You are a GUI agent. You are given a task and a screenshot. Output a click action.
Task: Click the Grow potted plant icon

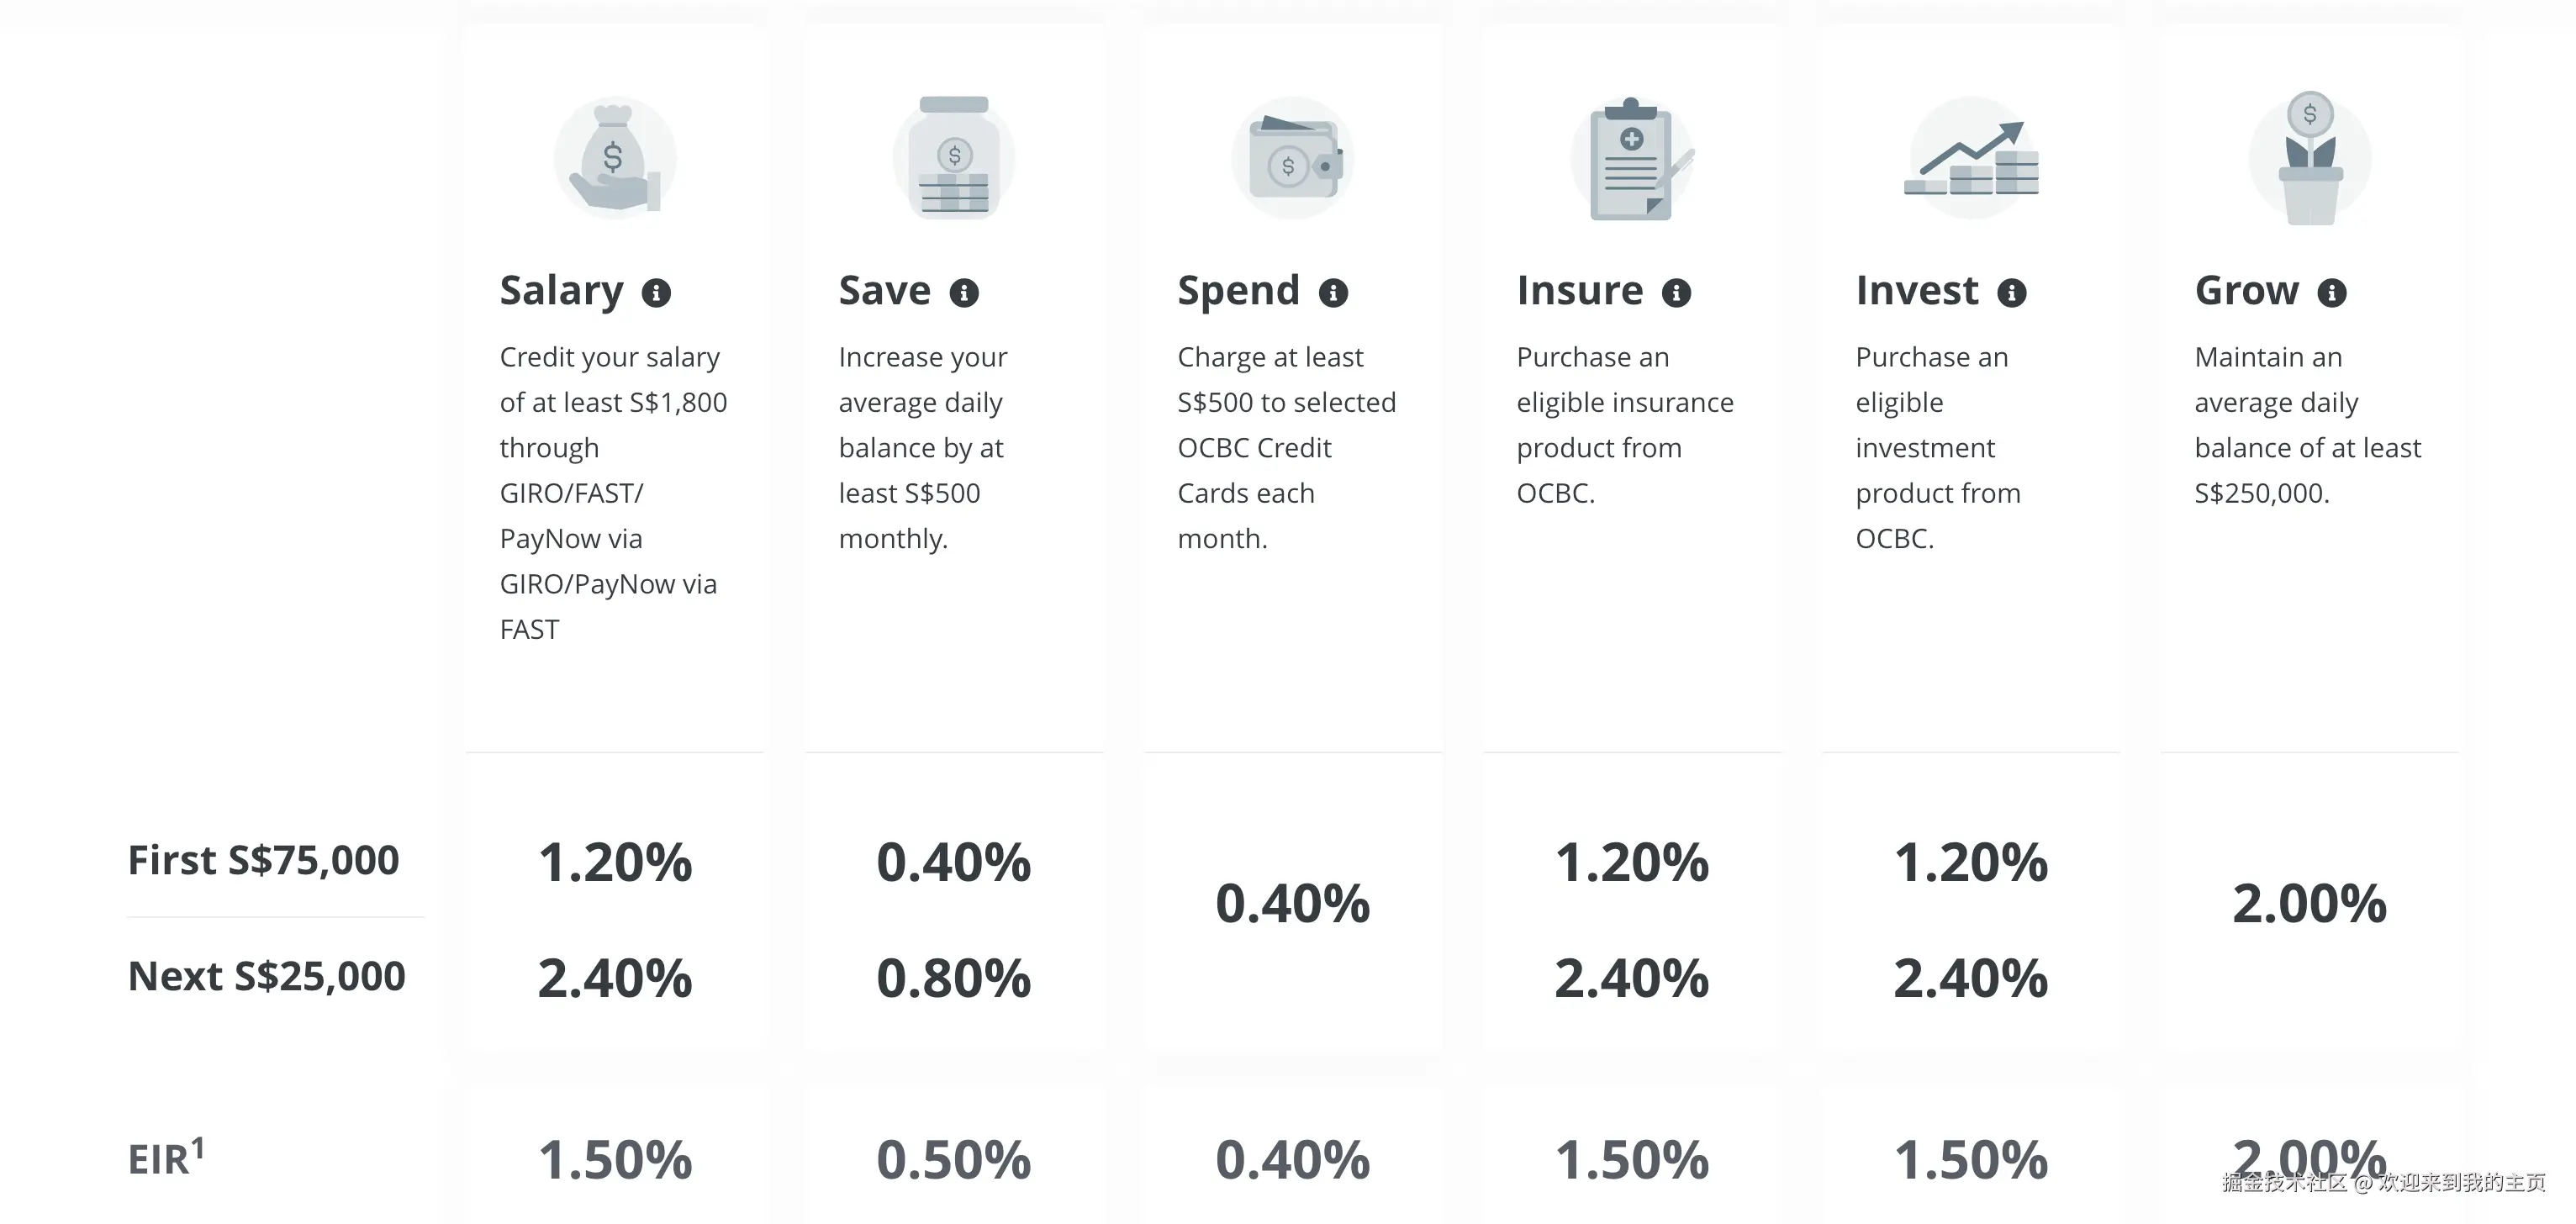tap(2310, 160)
